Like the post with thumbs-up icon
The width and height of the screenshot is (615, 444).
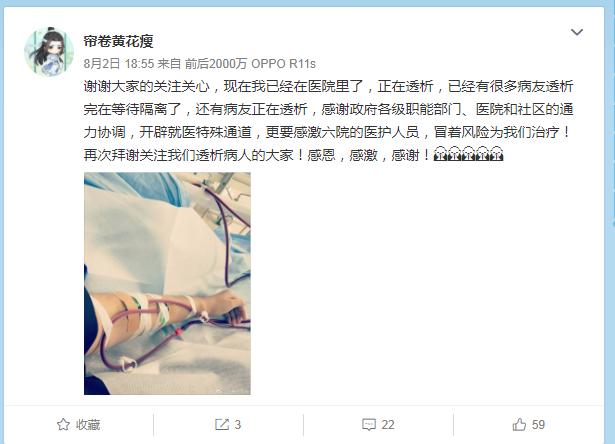(x=519, y=424)
